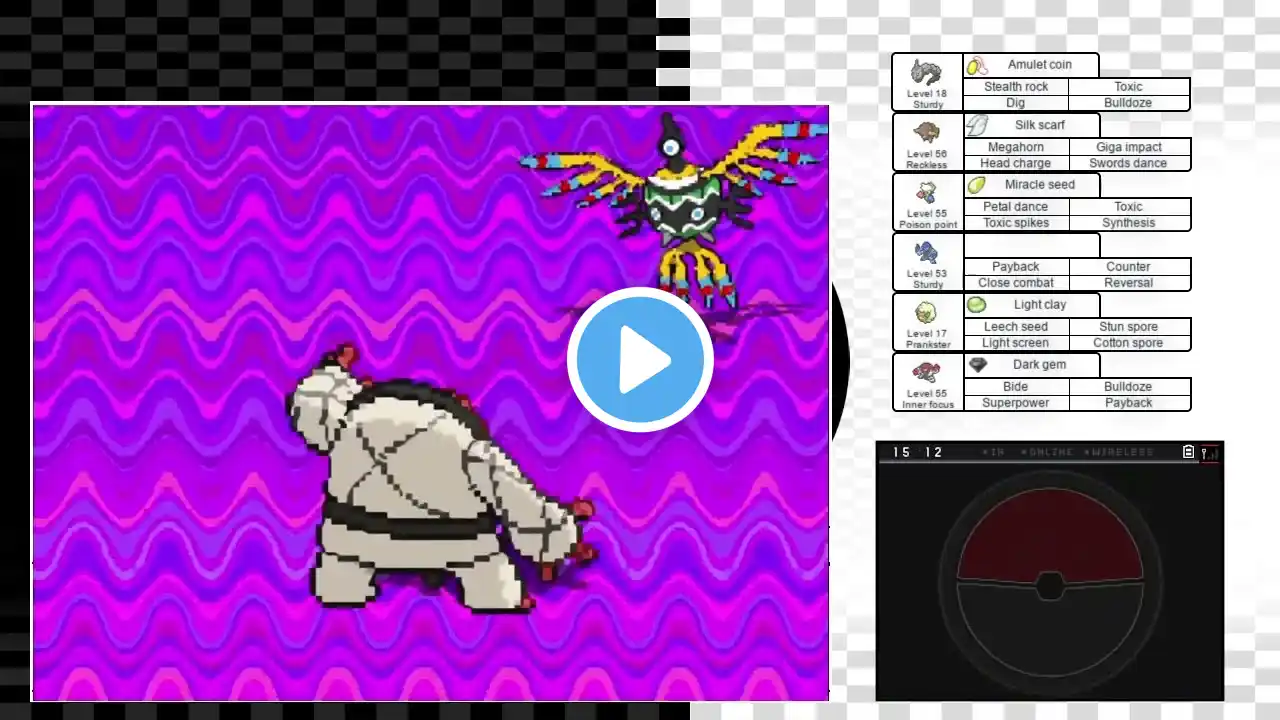
Task: Click the Amulet coin item icon
Action: [x=977, y=65]
